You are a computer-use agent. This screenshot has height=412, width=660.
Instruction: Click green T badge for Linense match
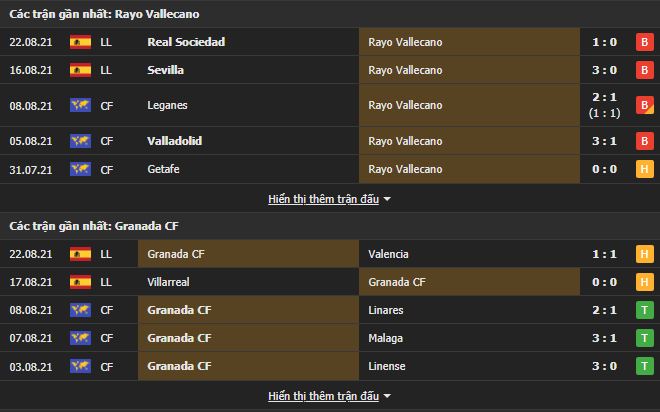tap(644, 366)
